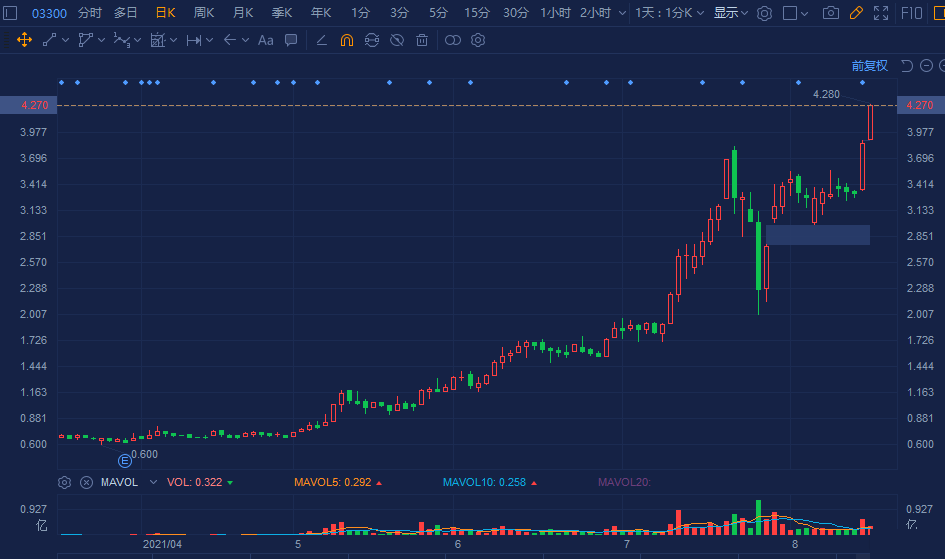Select the arrow annotation tool
The width and height of the screenshot is (945, 559).
pyautogui.click(x=229, y=40)
